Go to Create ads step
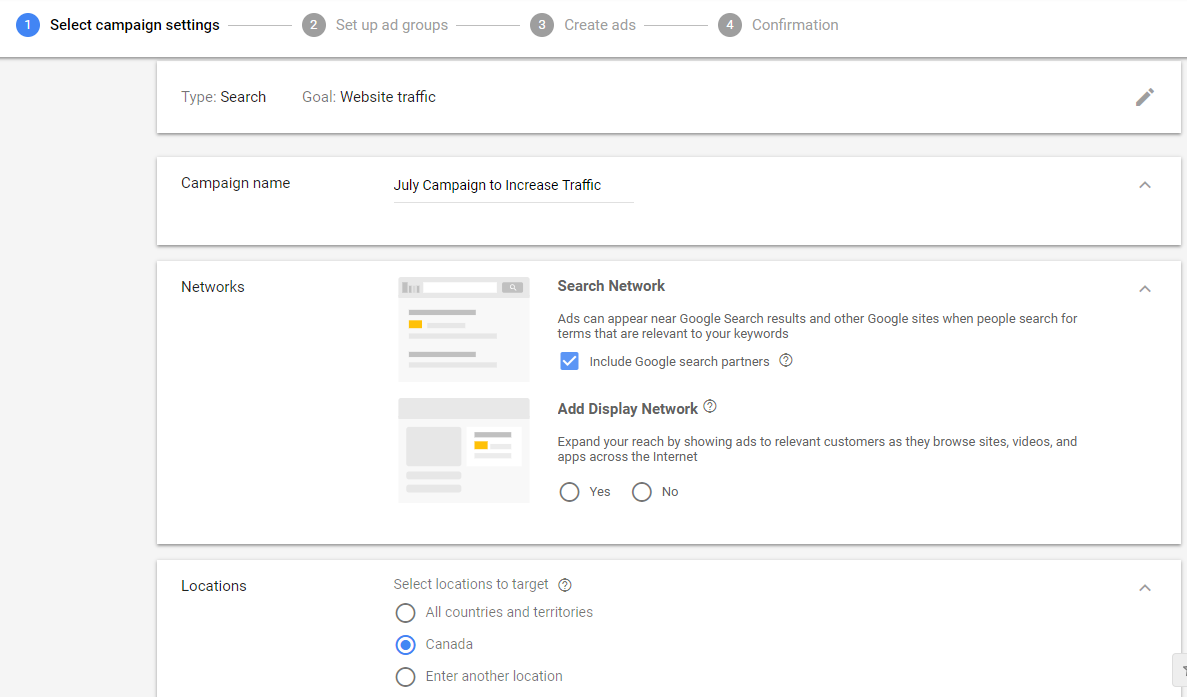Screen dimensions: 1187x697 coord(600,25)
